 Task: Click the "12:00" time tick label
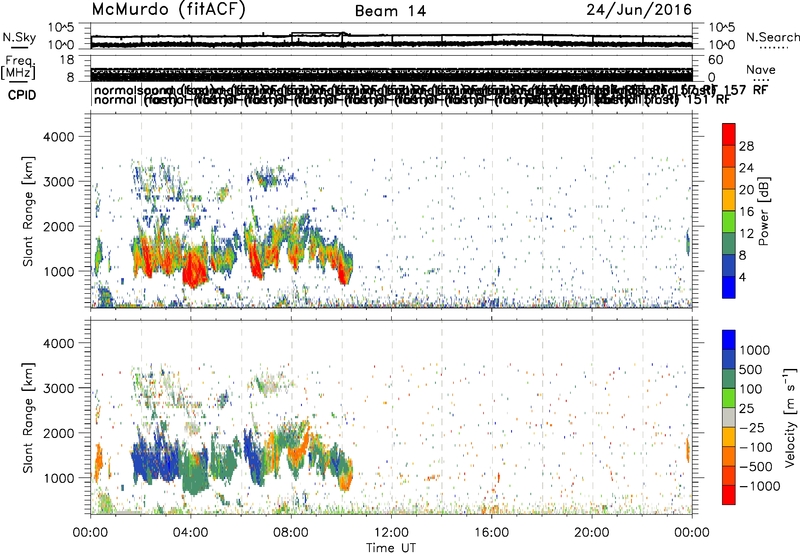391,533
